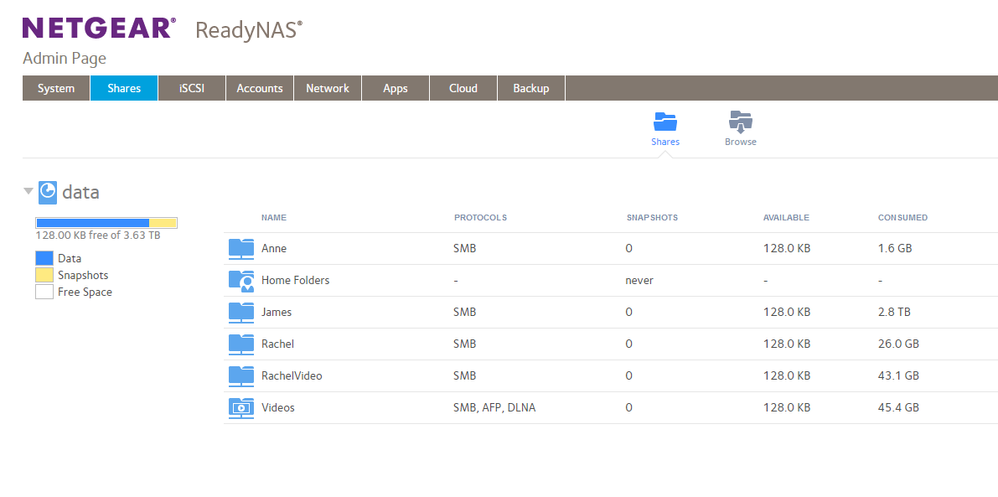Click the Videos share name

coord(278,408)
